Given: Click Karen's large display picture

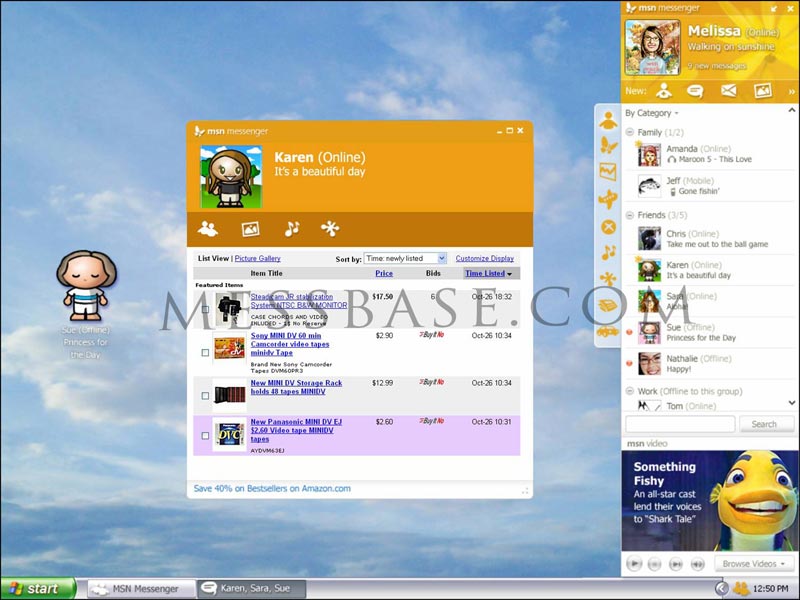Looking at the screenshot, I should [x=231, y=177].
